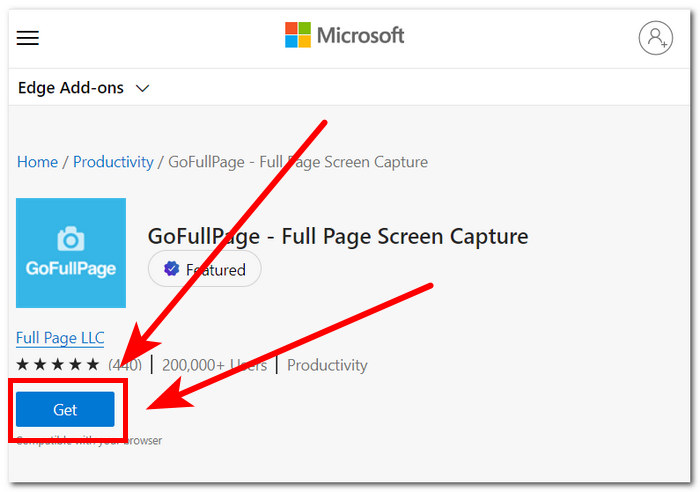Click the Featured badge
The image size is (700, 492).
pyautogui.click(x=204, y=269)
